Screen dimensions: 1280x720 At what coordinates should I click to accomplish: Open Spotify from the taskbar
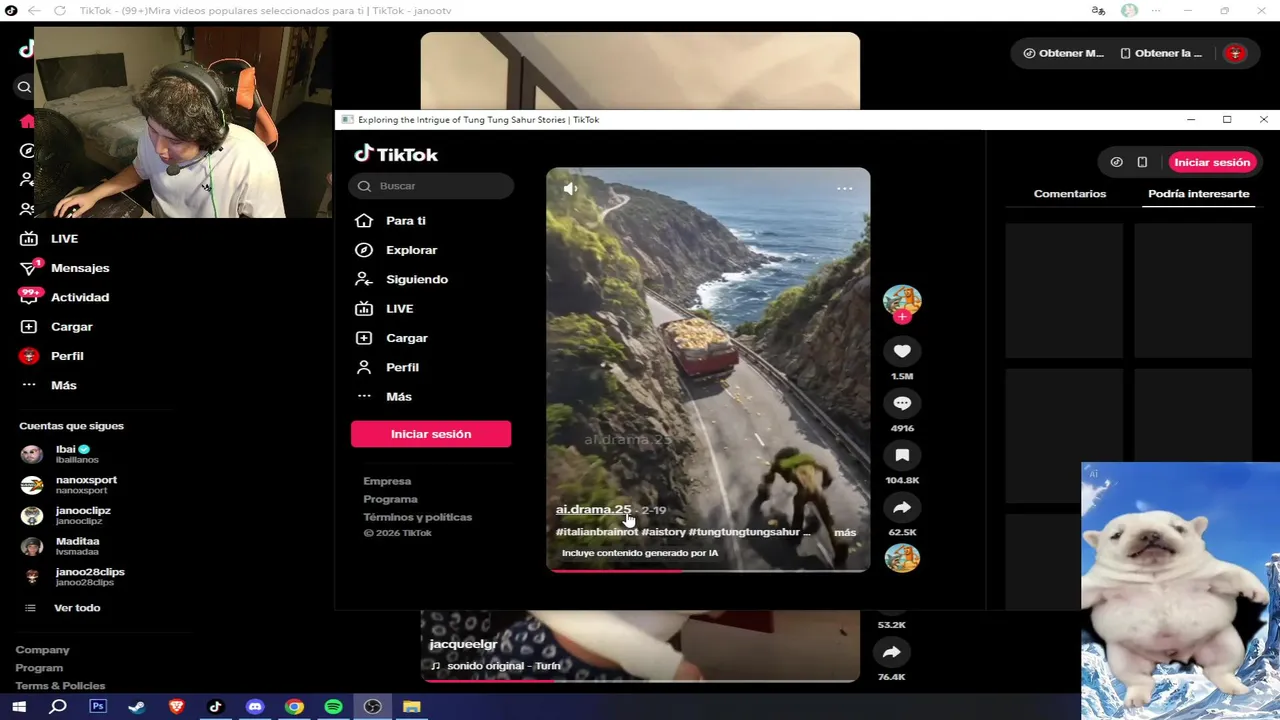(x=333, y=707)
